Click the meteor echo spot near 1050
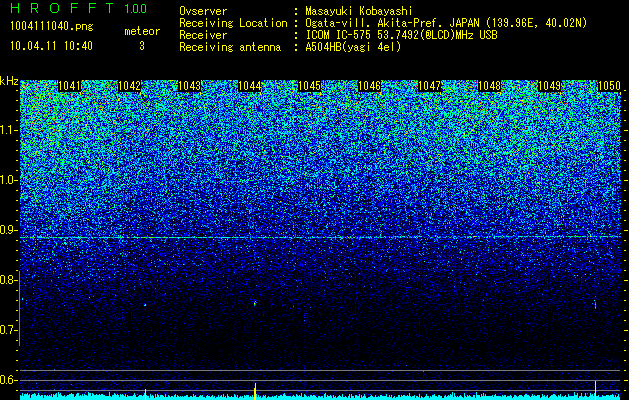Viewport: 629px width, 400px height. (x=595, y=305)
